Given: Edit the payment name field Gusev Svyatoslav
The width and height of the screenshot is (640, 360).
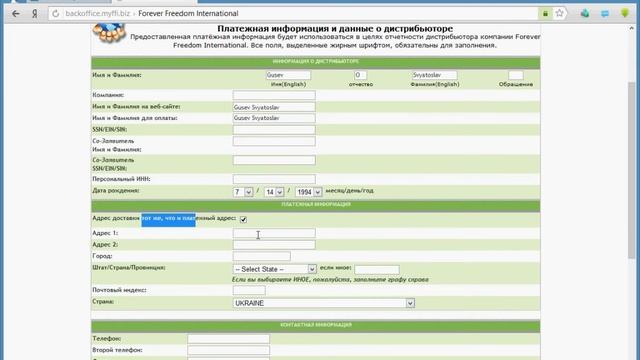Looking at the screenshot, I should tap(274, 118).
